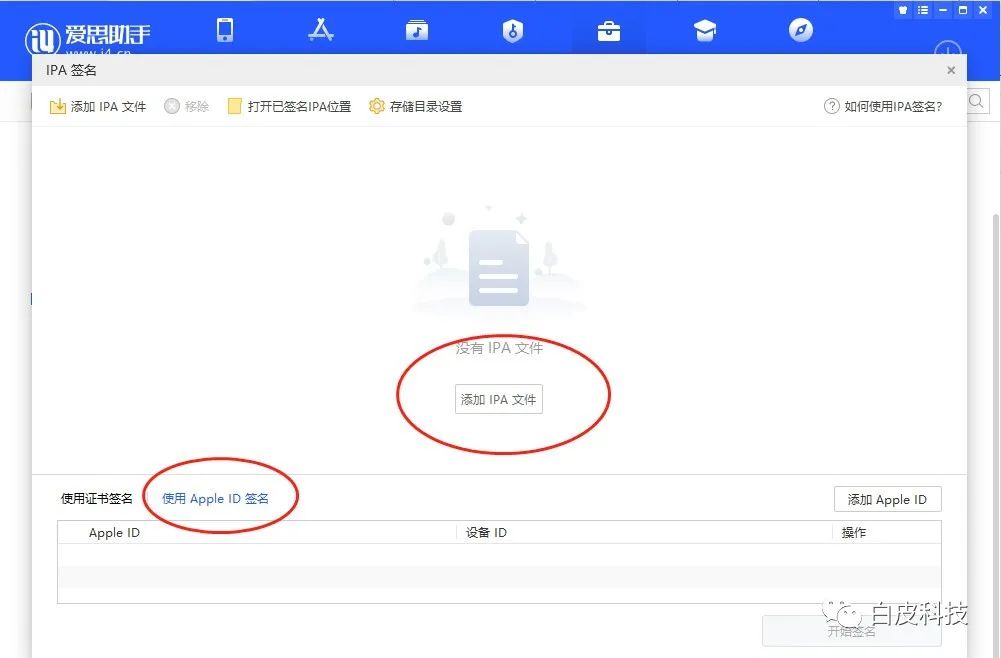Open the compass navigation icon

801,30
